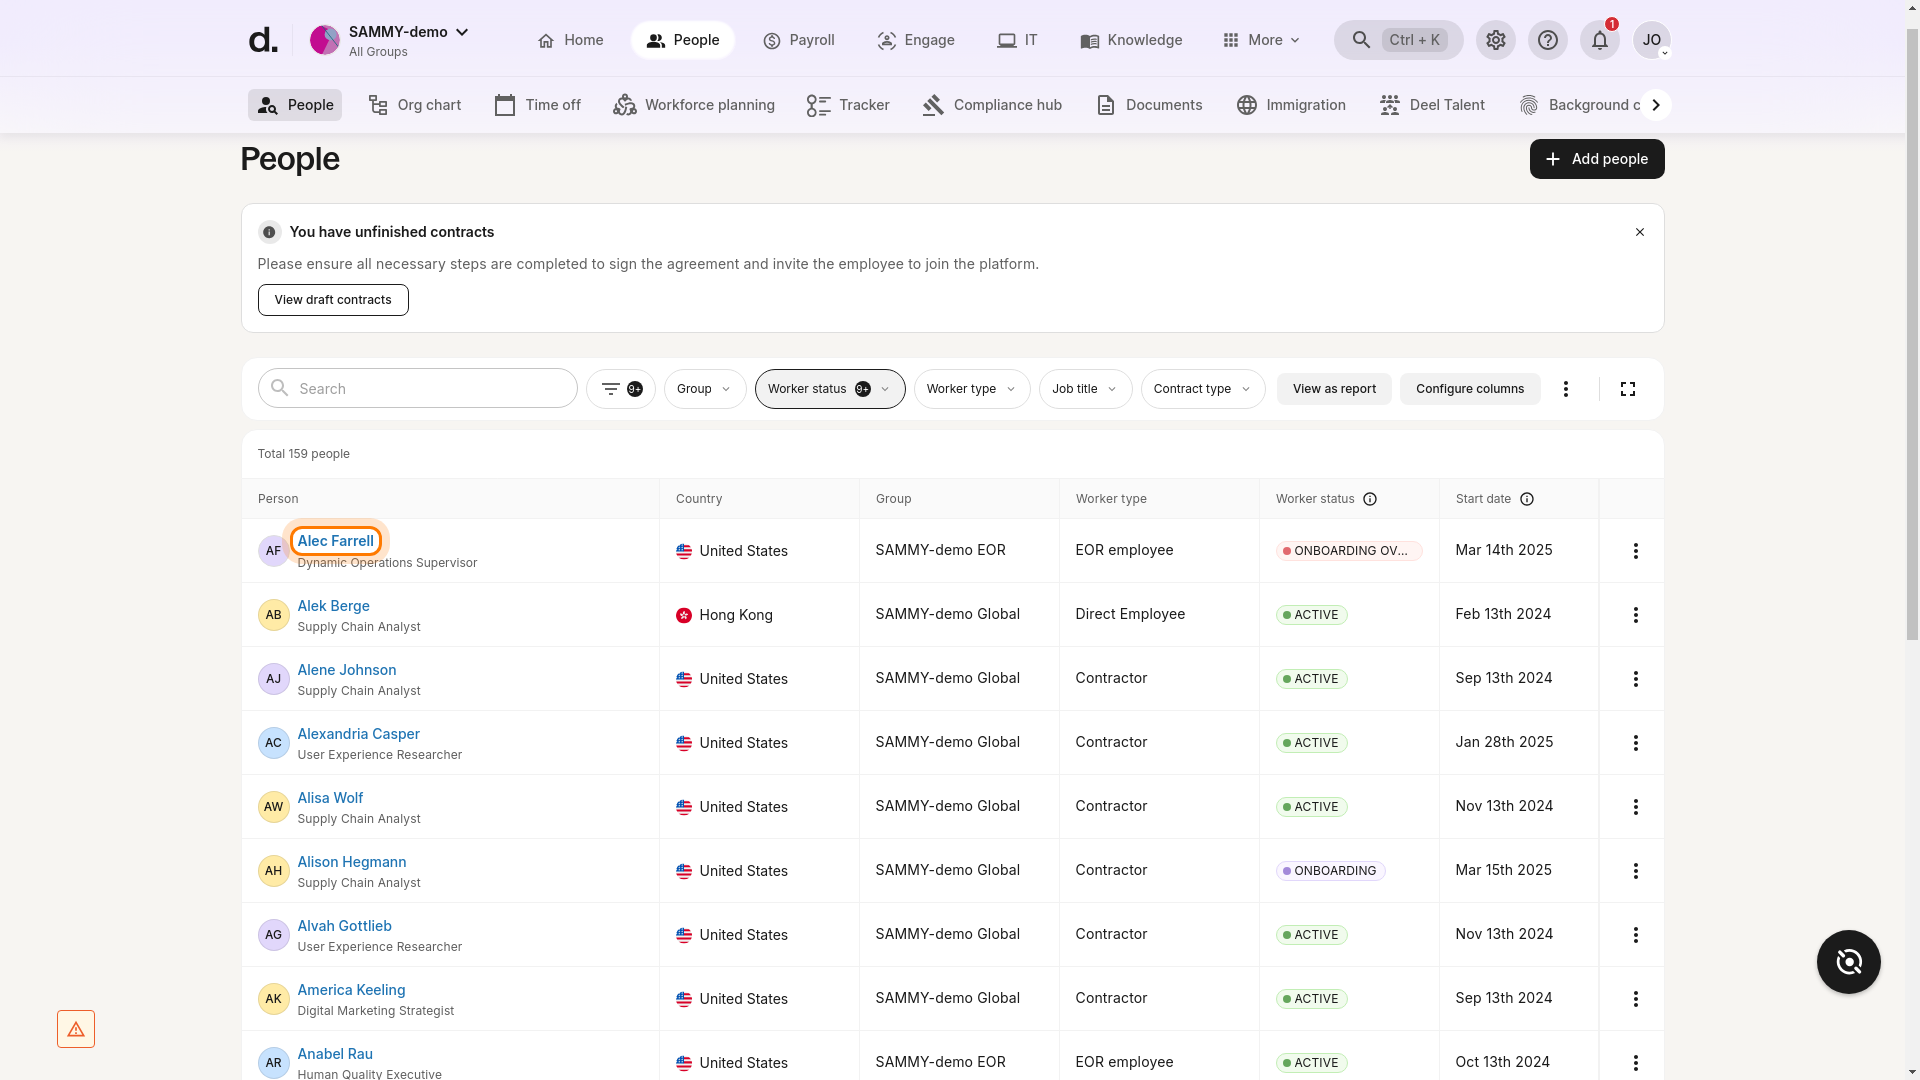Click into the people Search field
The width and height of the screenshot is (1920, 1080).
[418, 389]
